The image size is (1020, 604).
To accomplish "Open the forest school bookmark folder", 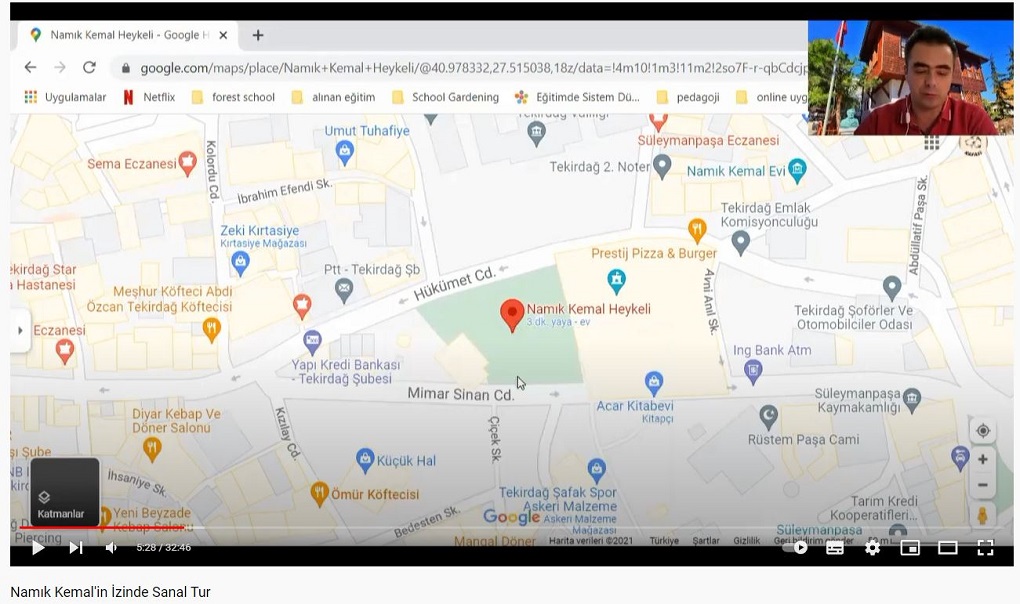I will click(x=234, y=98).
